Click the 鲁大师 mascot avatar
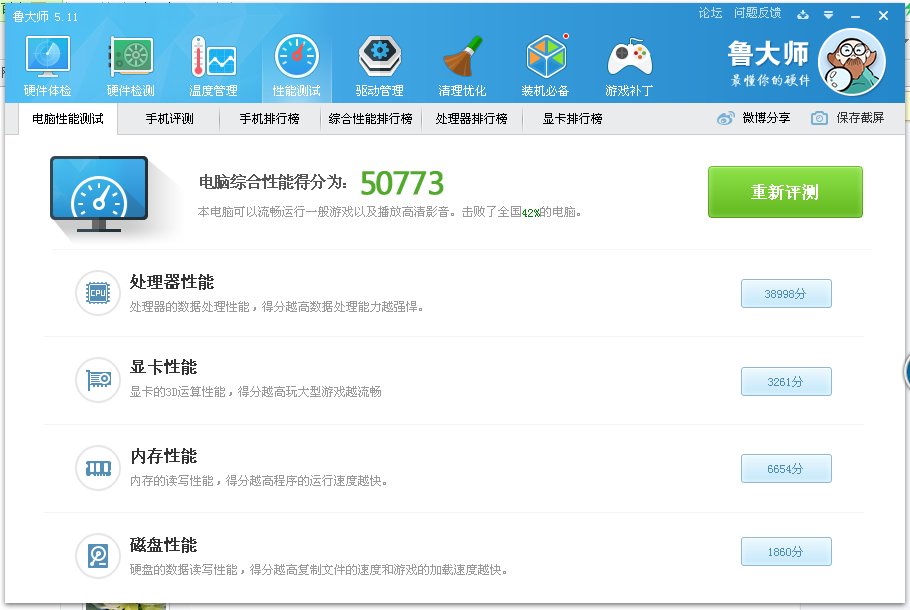910x610 pixels. pos(852,62)
